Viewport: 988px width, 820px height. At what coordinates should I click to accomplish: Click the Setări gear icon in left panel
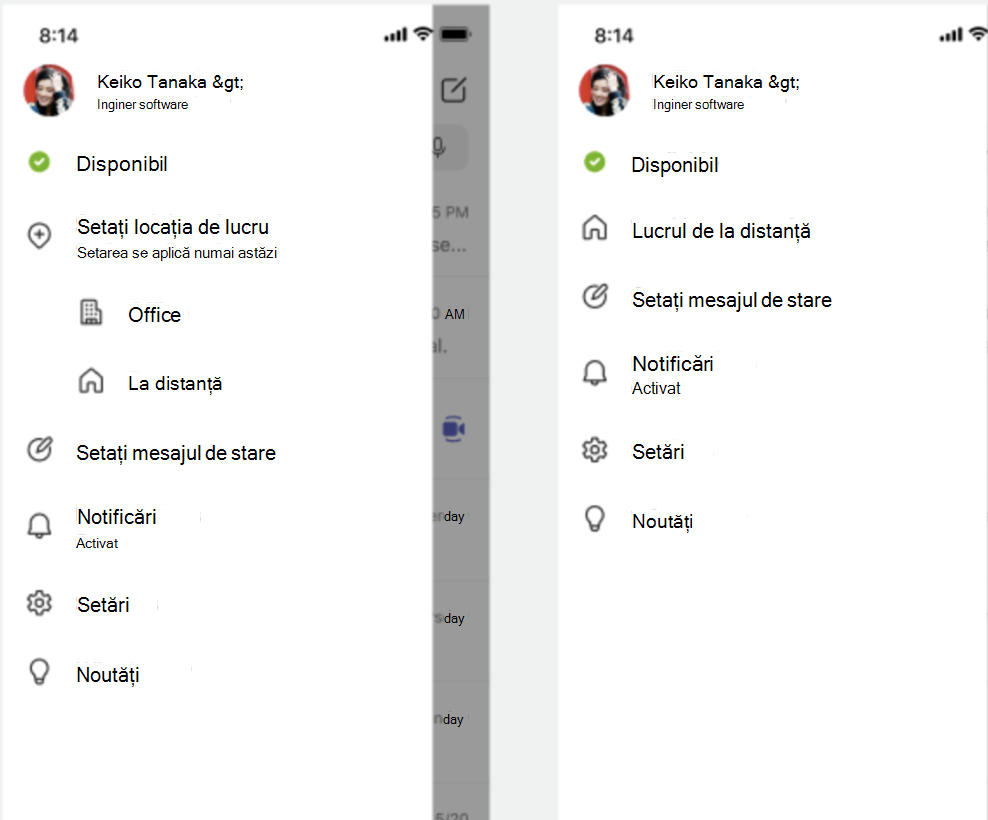(x=39, y=603)
